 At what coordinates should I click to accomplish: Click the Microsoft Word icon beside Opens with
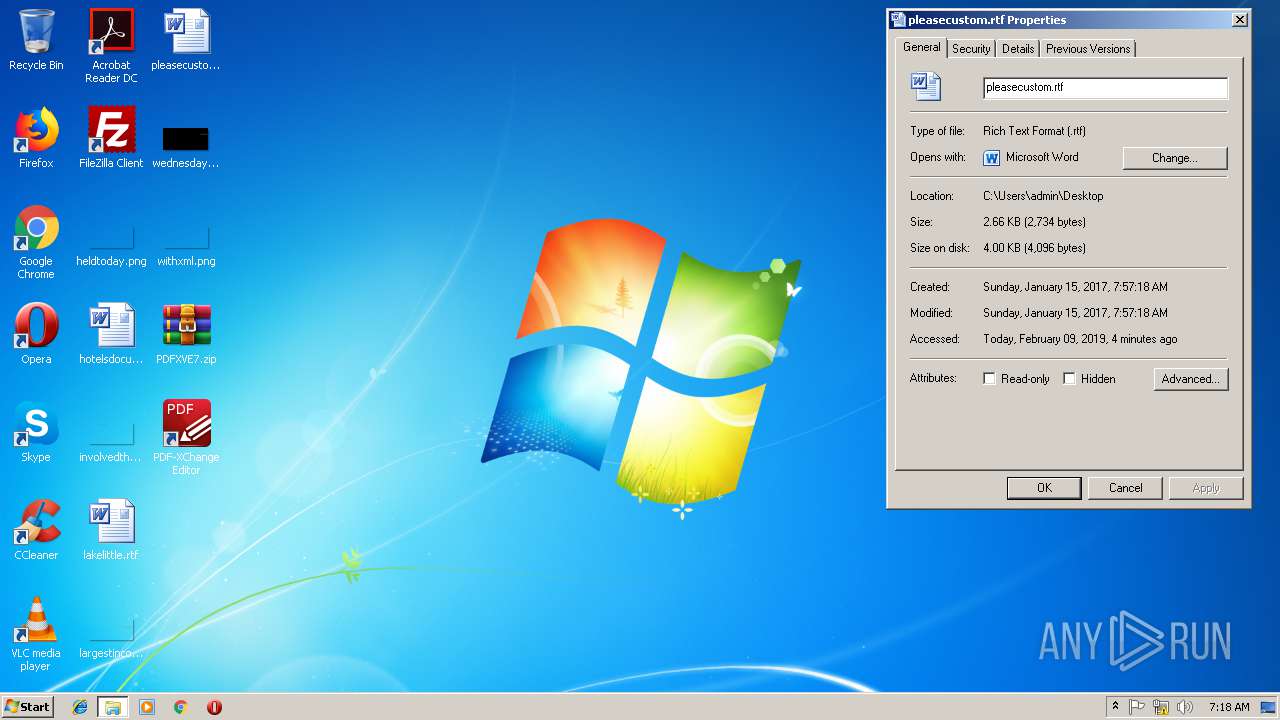tap(992, 158)
